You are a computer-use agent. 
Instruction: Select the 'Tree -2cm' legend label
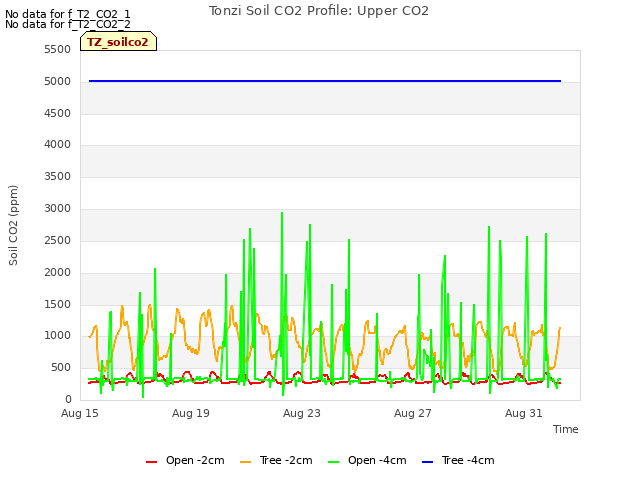tap(286, 460)
